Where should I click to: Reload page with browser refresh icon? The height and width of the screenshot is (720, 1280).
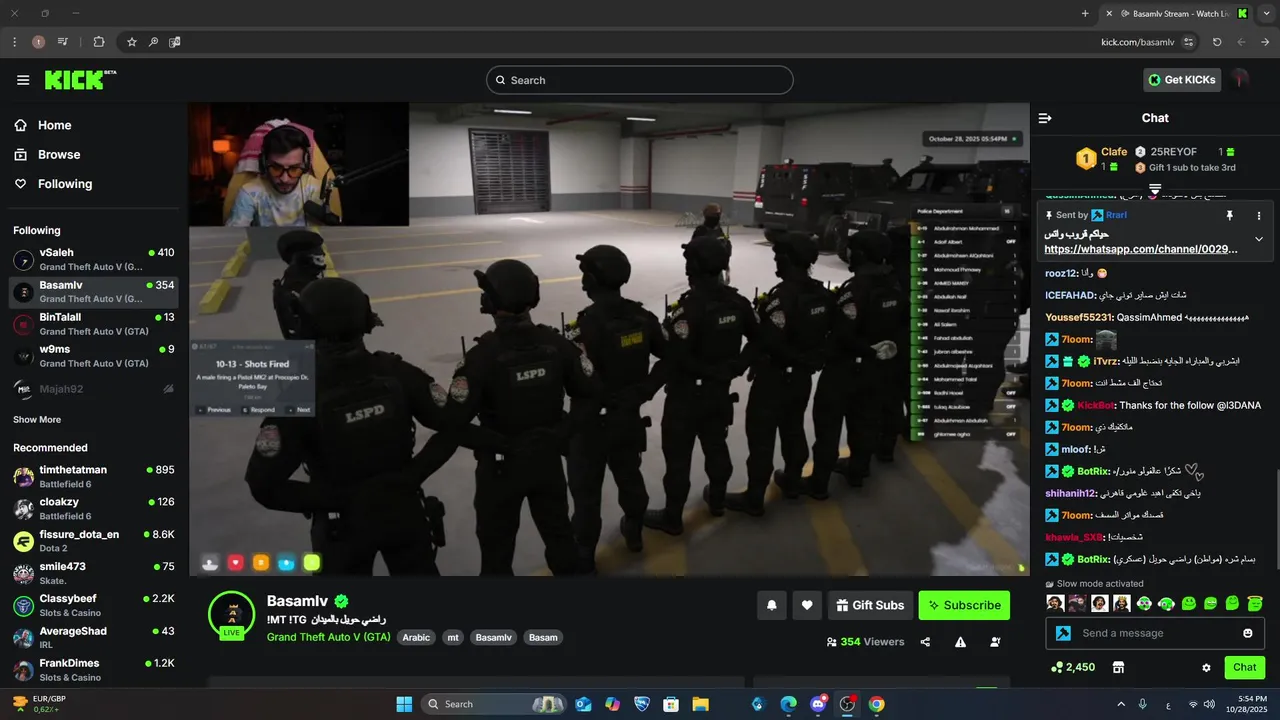pyautogui.click(x=1217, y=42)
